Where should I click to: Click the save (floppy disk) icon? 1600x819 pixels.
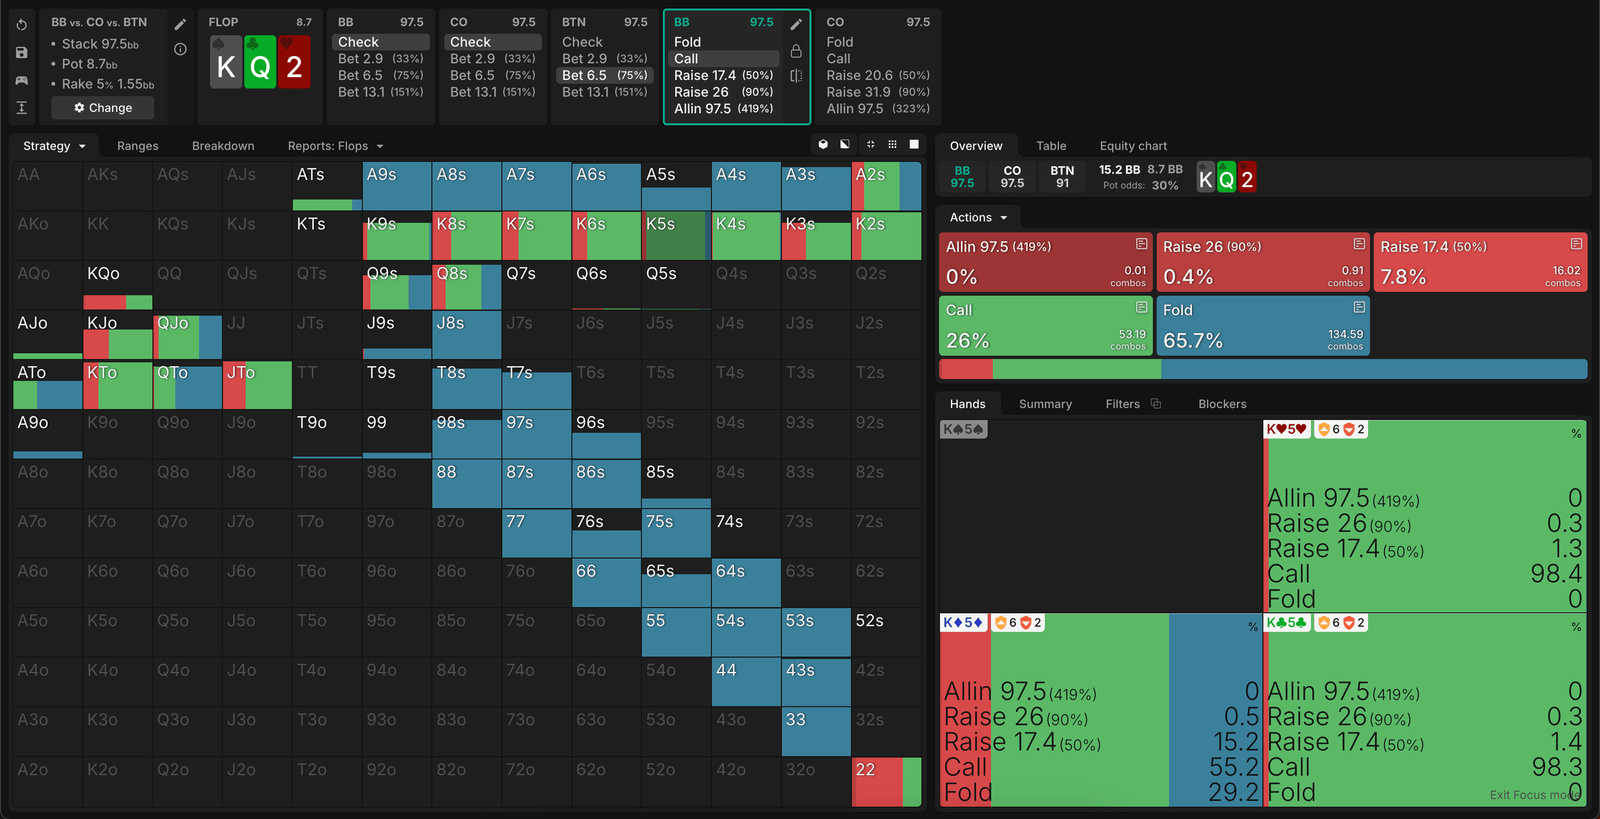click(22, 52)
